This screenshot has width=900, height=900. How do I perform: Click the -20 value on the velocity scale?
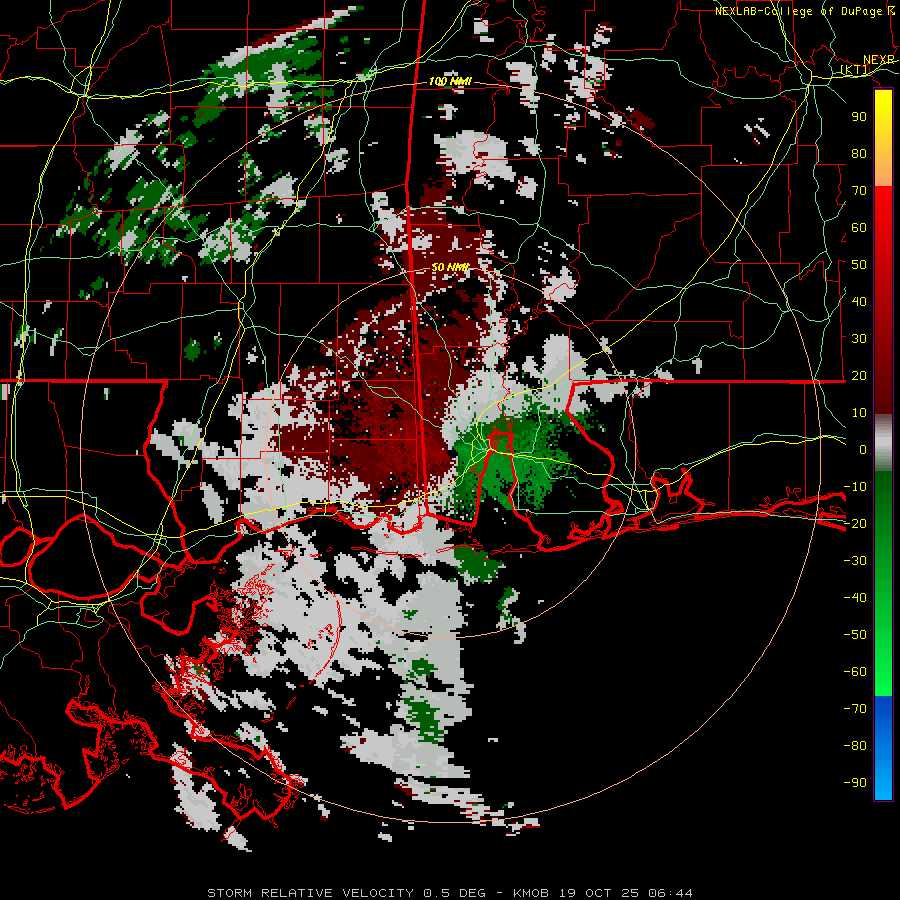tap(855, 523)
